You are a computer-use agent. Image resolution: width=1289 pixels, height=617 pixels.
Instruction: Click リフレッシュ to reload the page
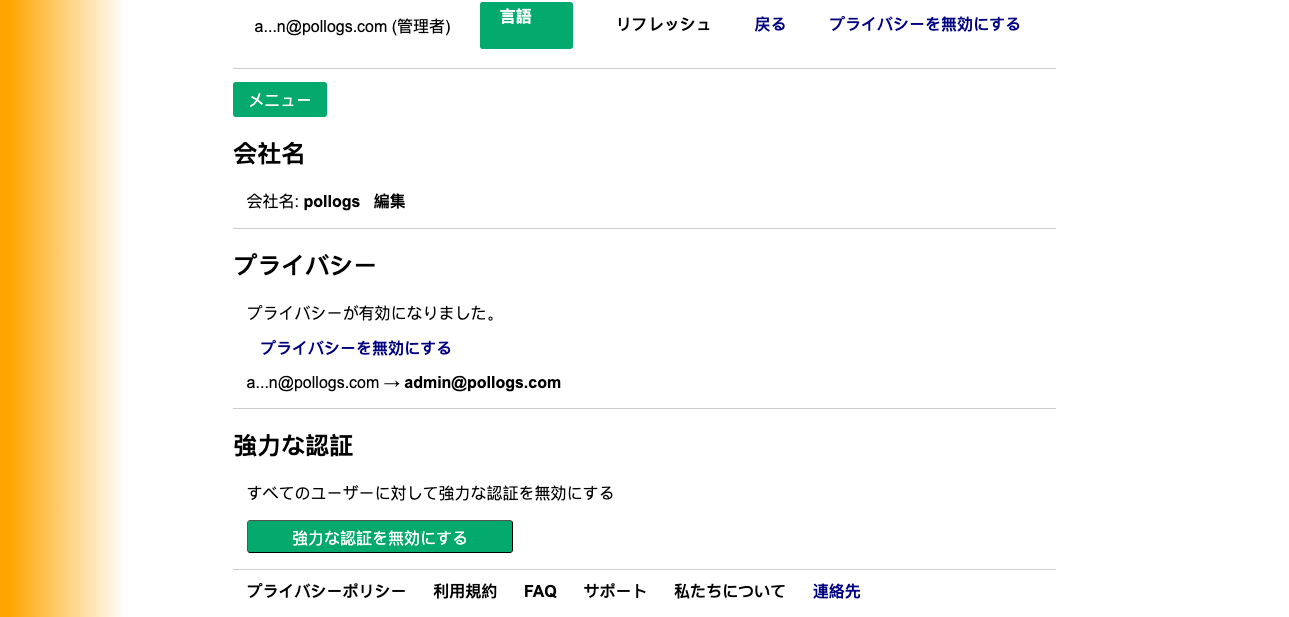tap(663, 24)
